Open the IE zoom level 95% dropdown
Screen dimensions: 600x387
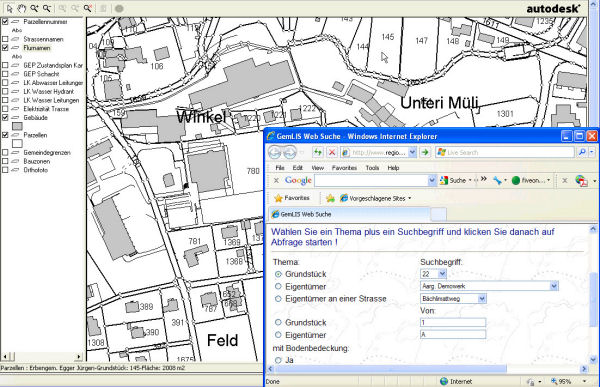tap(584, 381)
